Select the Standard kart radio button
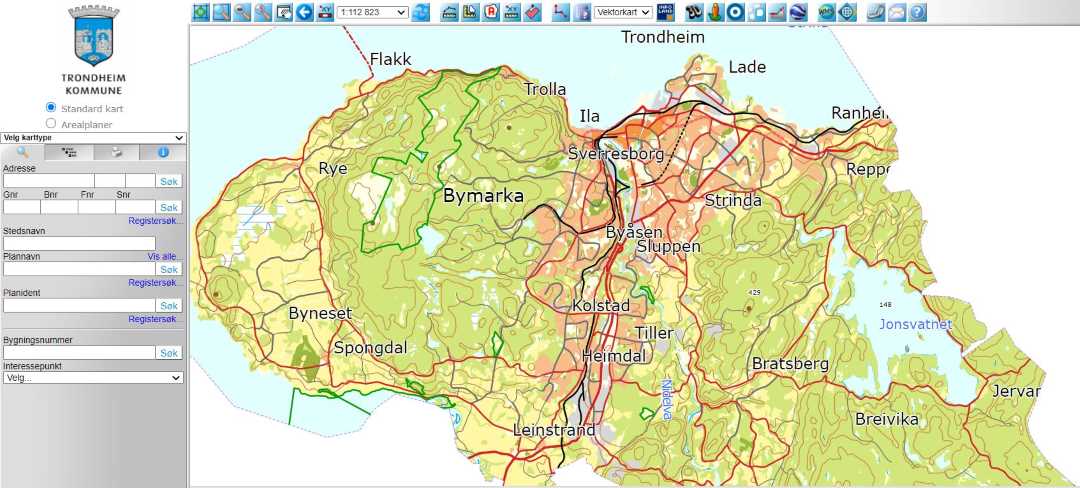 (51, 107)
